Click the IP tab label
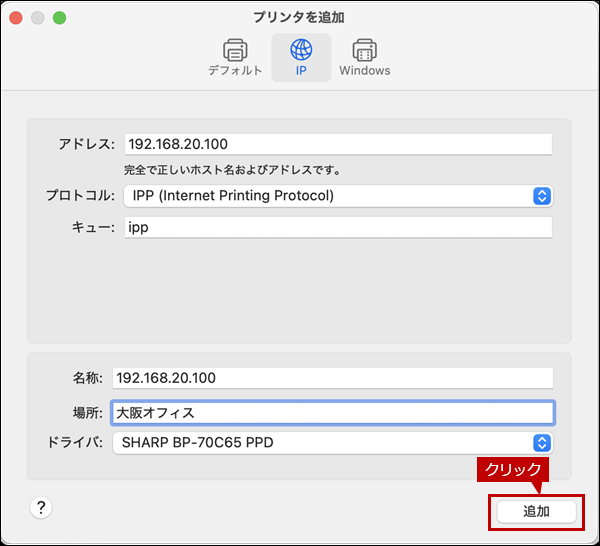The width and height of the screenshot is (600, 546). click(x=300, y=71)
